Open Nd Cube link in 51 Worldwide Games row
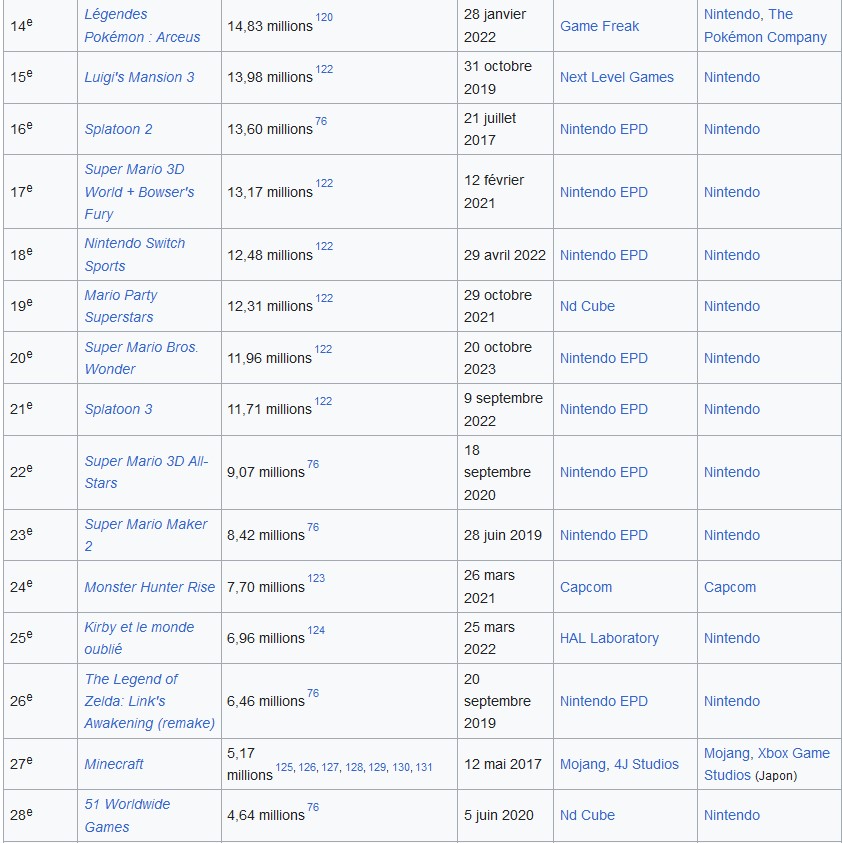The image size is (842, 843). [587, 816]
